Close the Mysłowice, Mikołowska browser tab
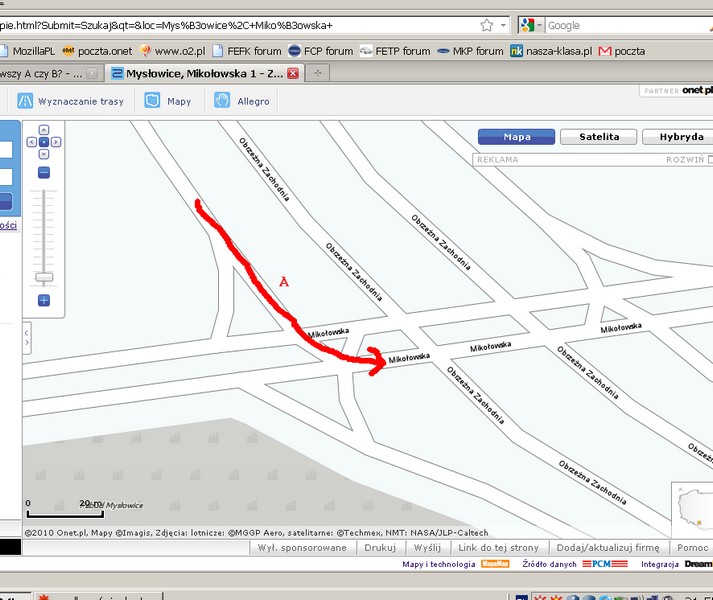713x600 pixels. 293,74
